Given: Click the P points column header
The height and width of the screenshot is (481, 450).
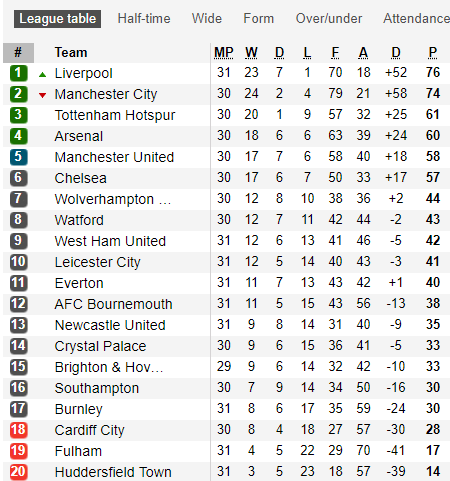Looking at the screenshot, I should [433, 53].
